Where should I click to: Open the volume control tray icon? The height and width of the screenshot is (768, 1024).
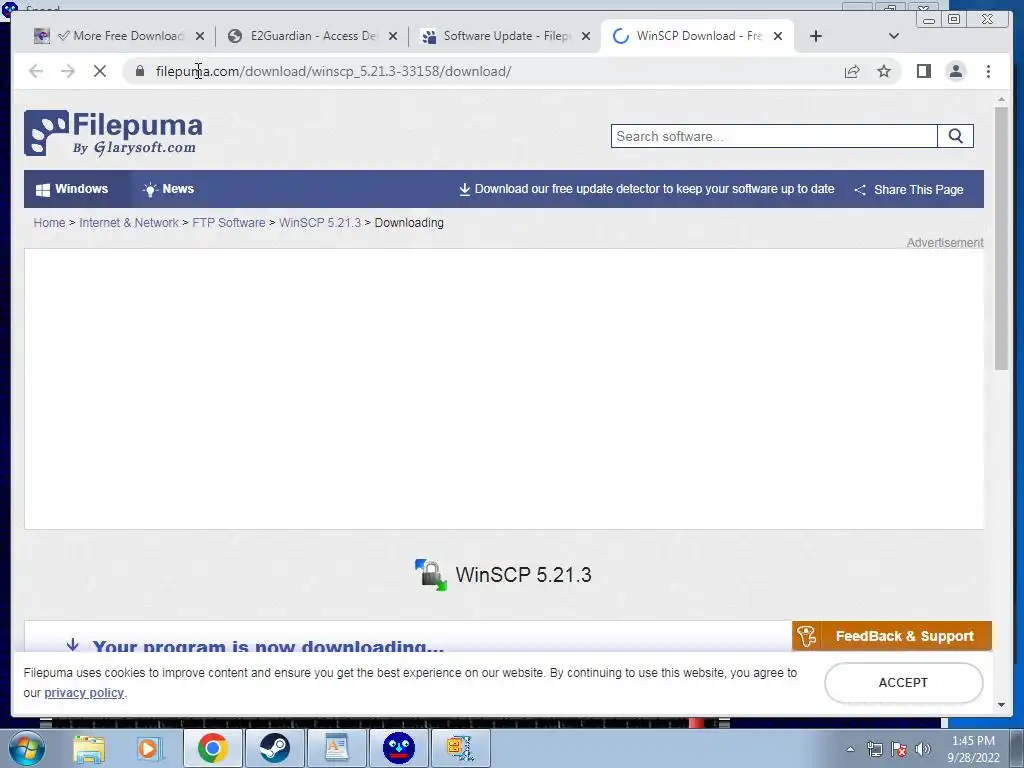coord(922,749)
